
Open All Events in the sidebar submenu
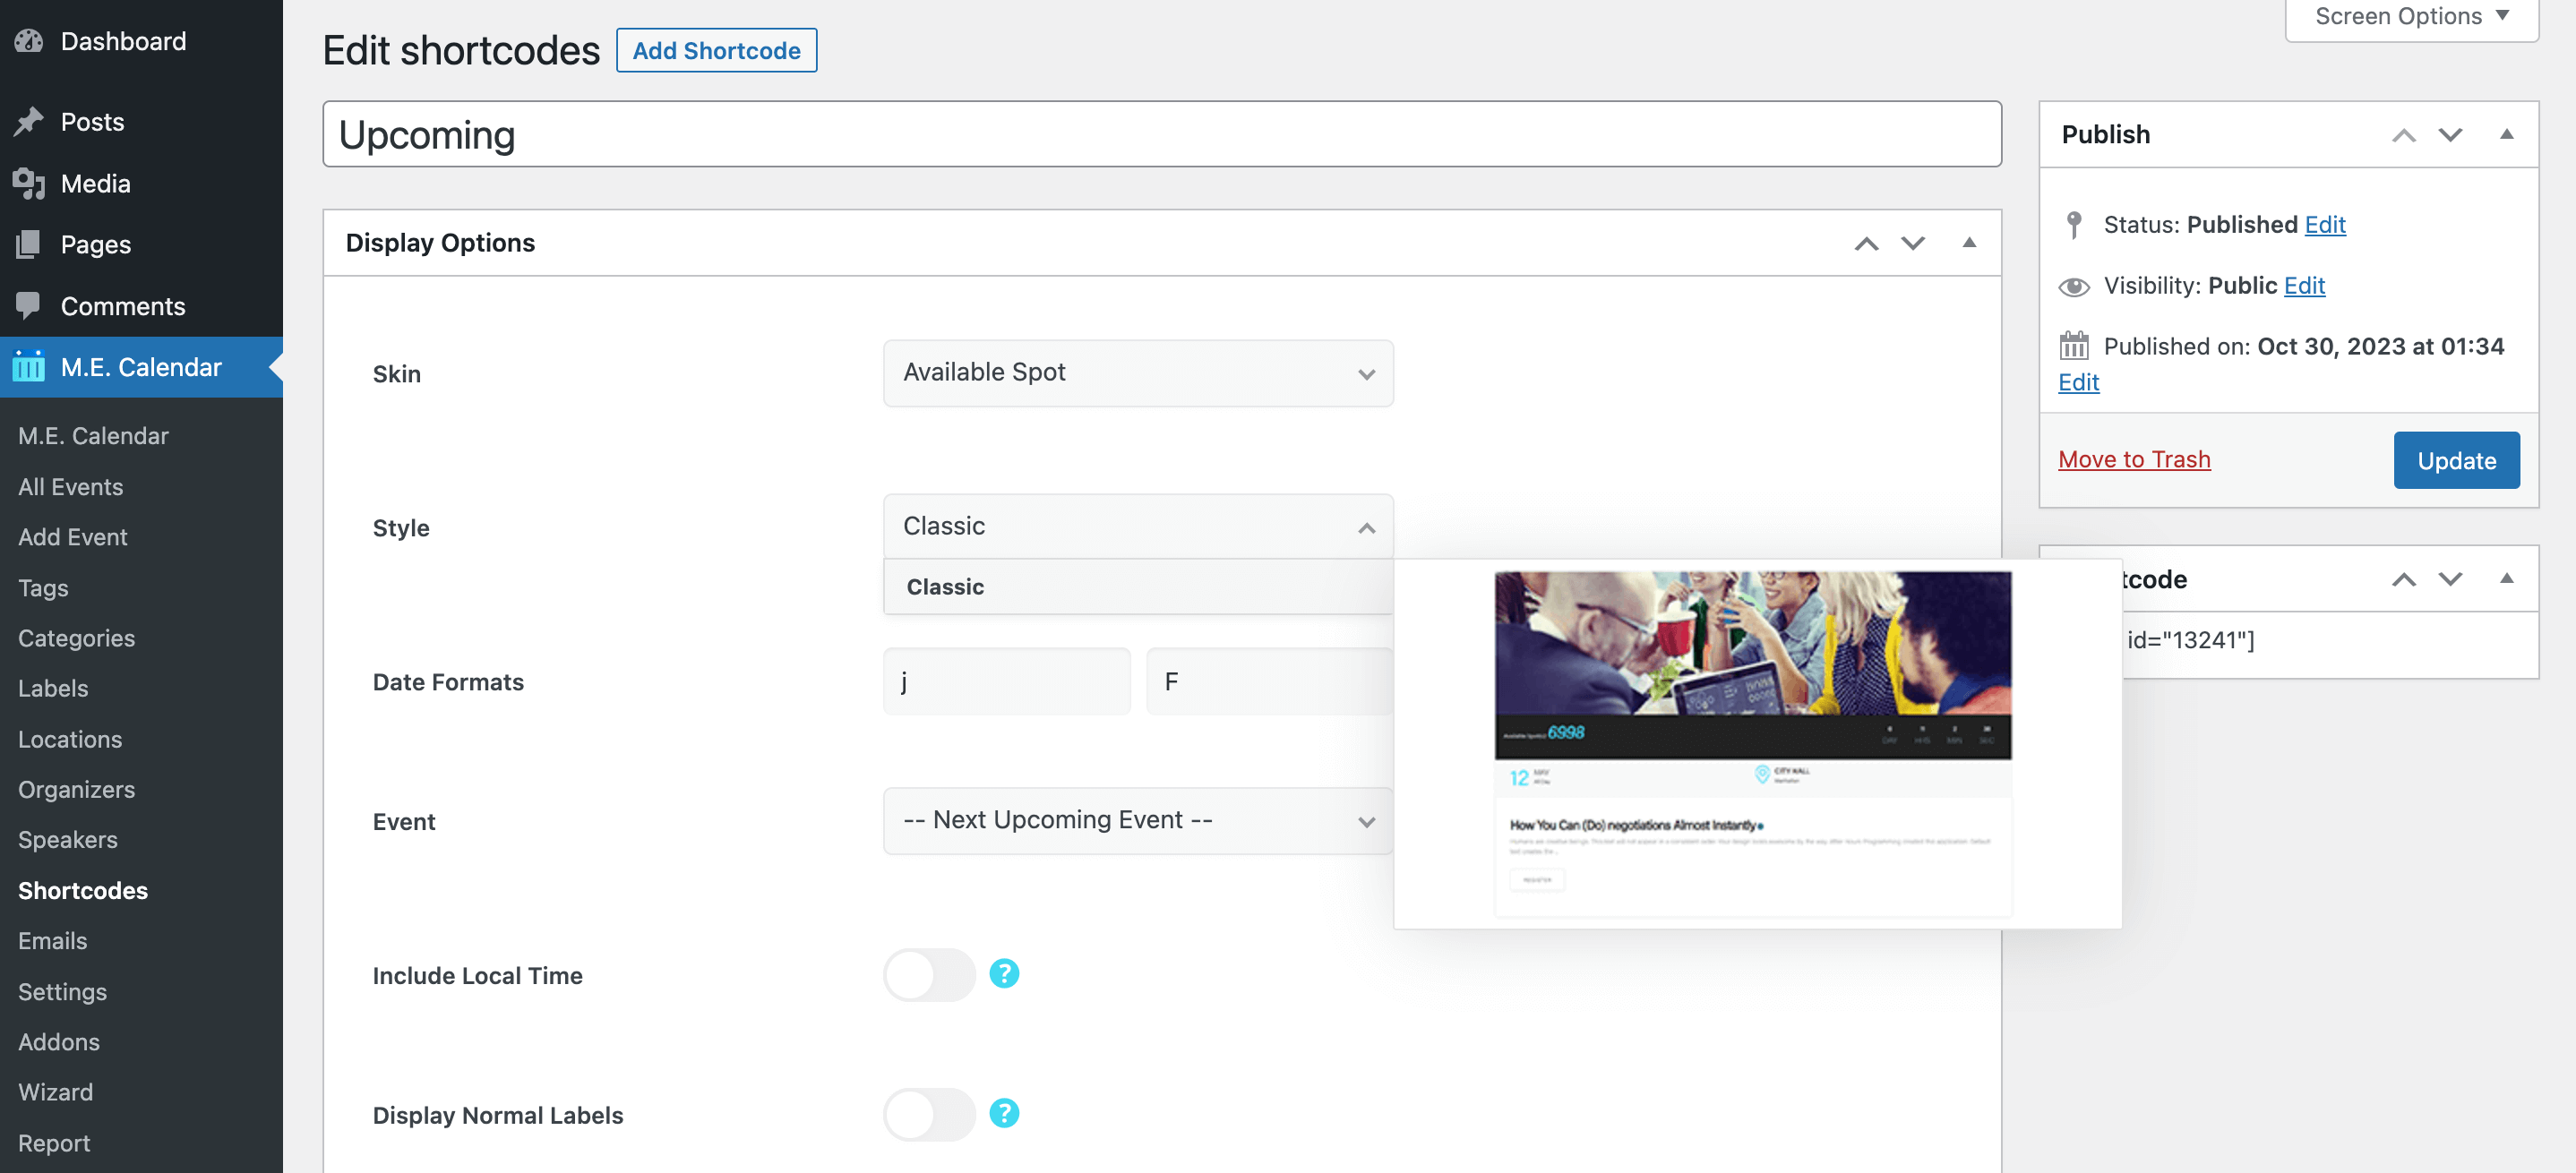point(70,487)
